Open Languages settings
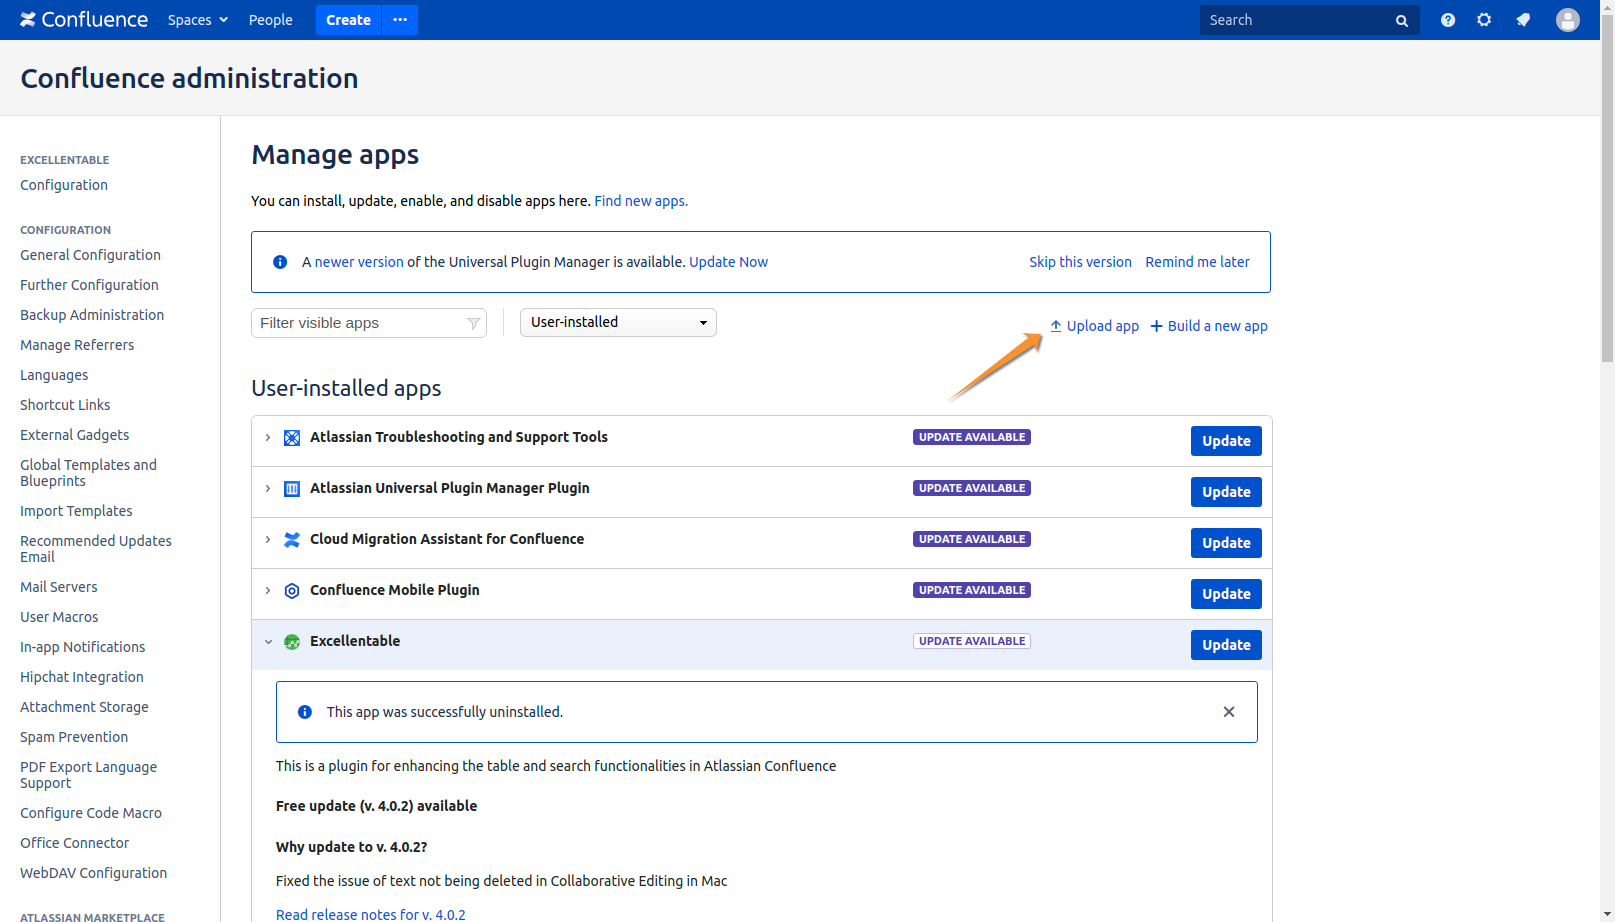Image resolution: width=1615 pixels, height=922 pixels. [54, 375]
